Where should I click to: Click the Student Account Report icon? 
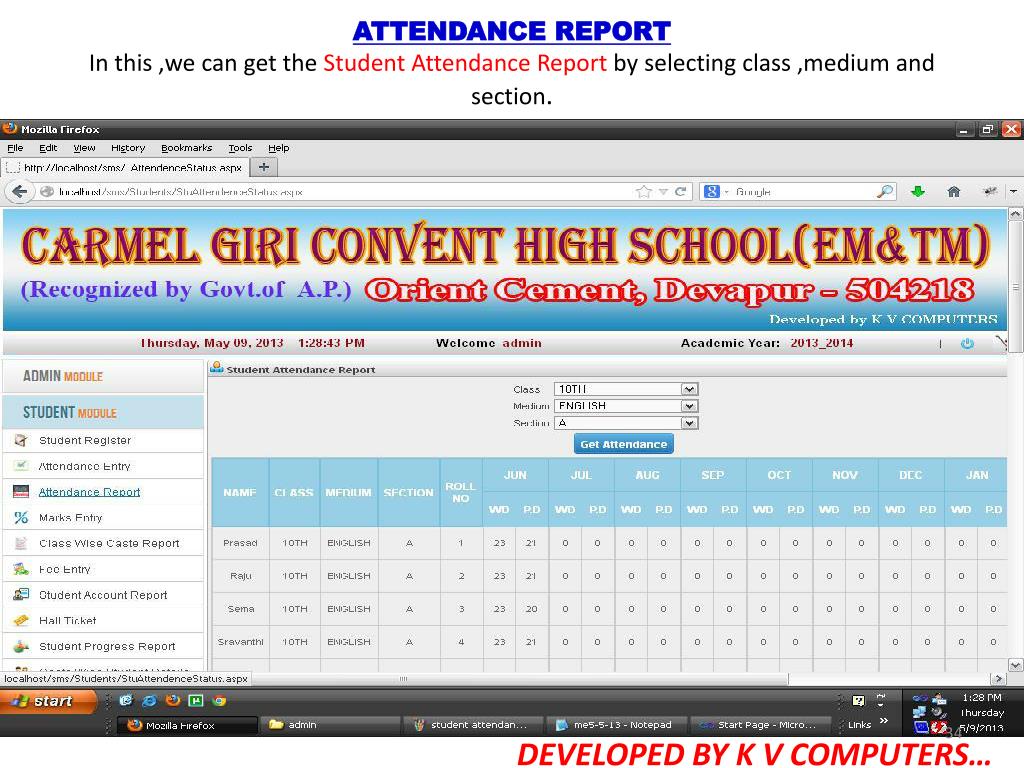21,594
